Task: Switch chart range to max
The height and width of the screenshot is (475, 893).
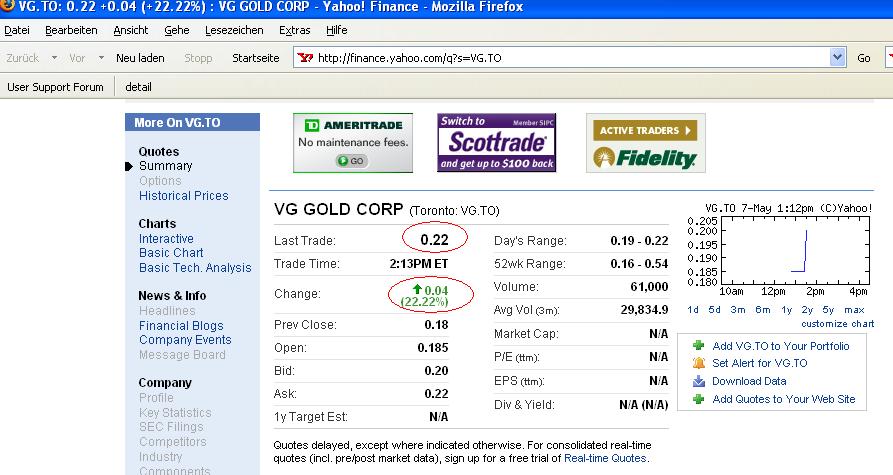Action: (x=854, y=309)
